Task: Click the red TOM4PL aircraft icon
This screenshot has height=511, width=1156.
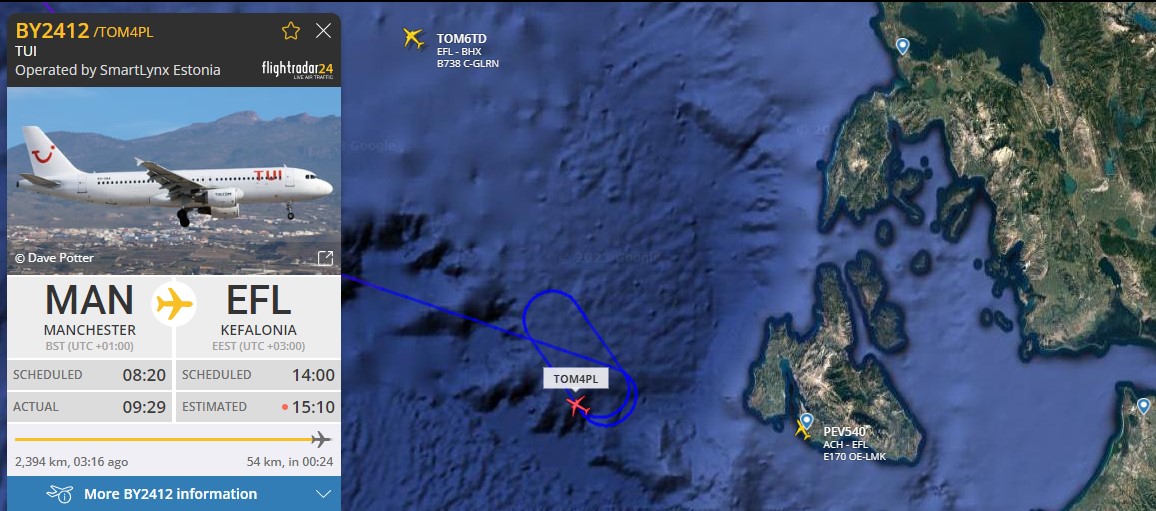Action: coord(577,405)
